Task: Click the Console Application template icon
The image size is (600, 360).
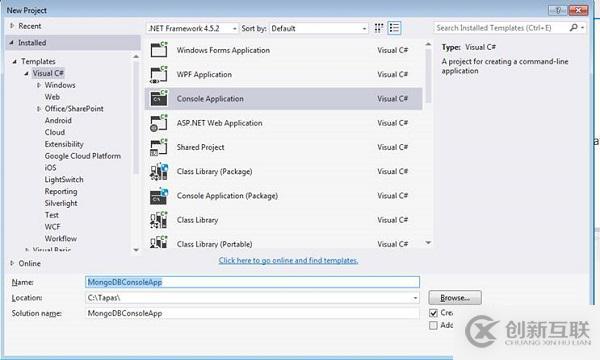Action: (x=159, y=98)
